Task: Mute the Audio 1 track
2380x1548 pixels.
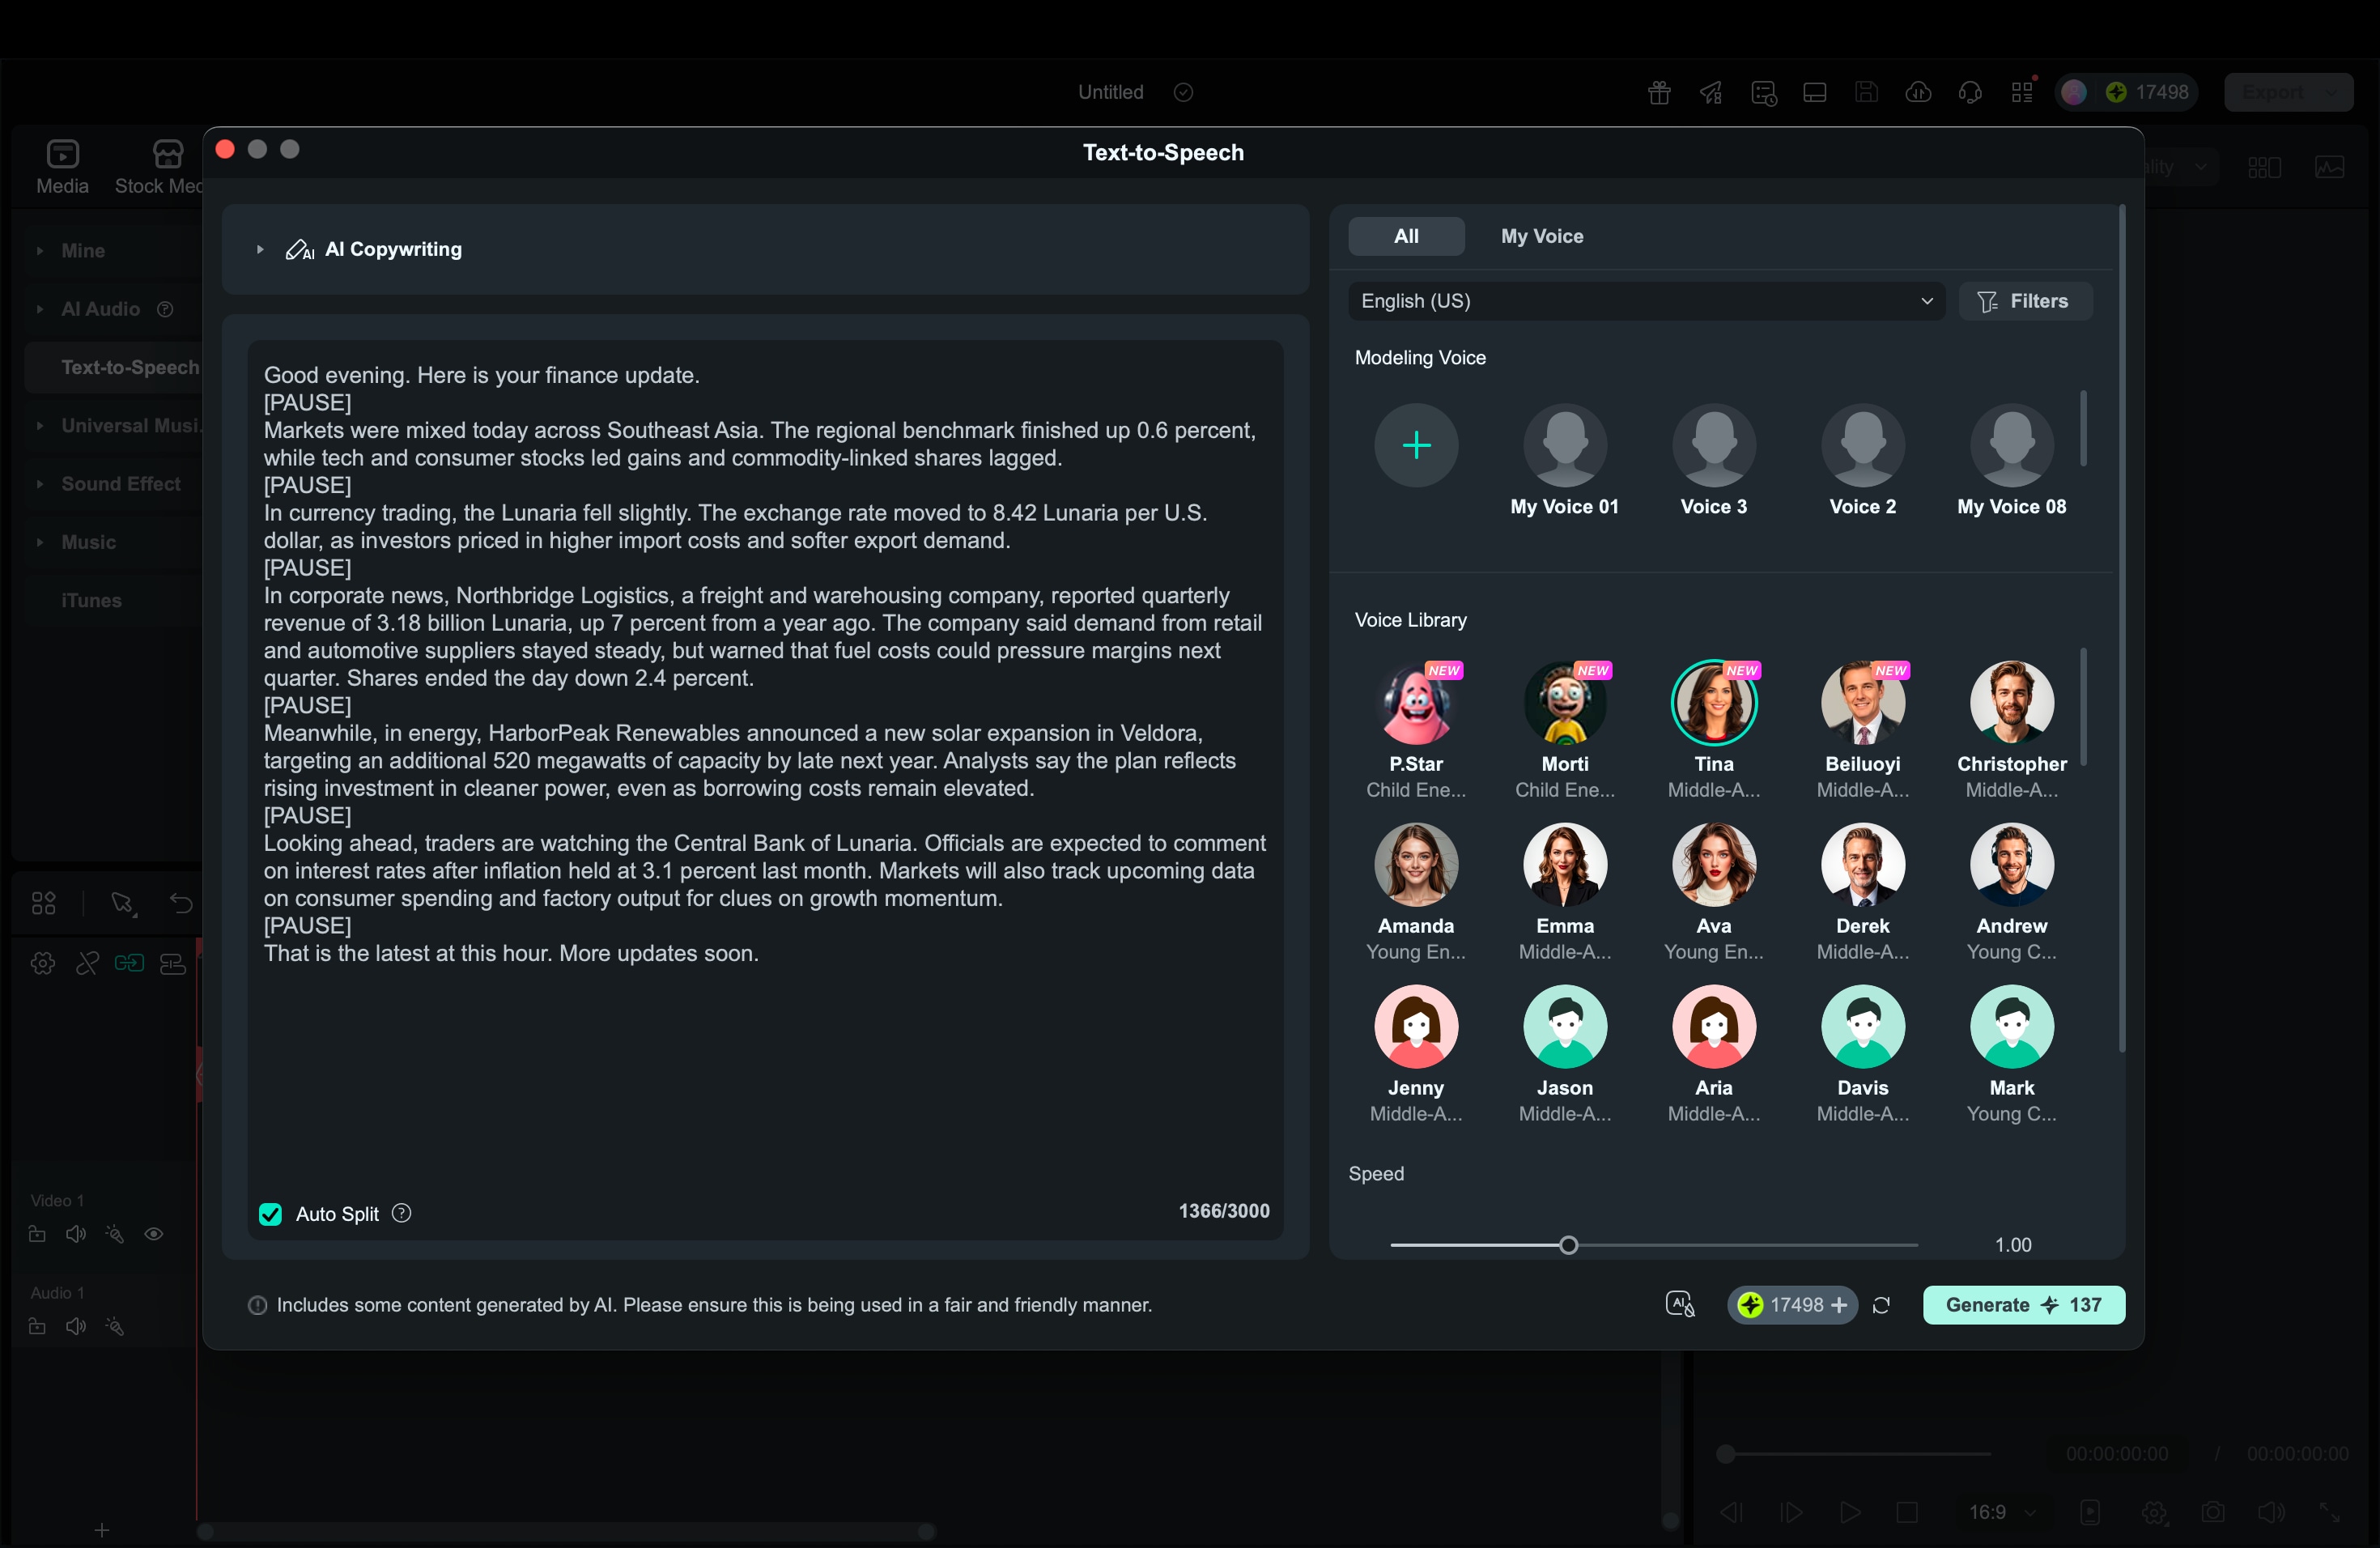Action: coord(75,1326)
